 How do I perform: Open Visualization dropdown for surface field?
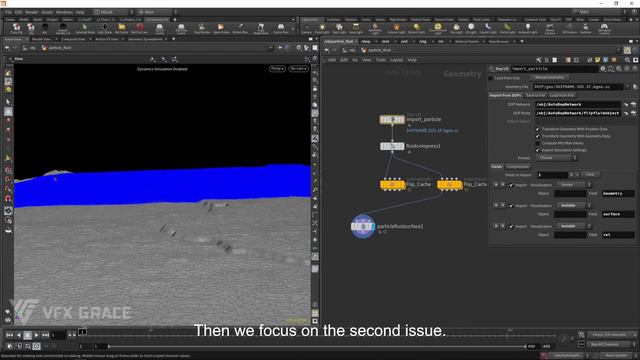[573, 205]
